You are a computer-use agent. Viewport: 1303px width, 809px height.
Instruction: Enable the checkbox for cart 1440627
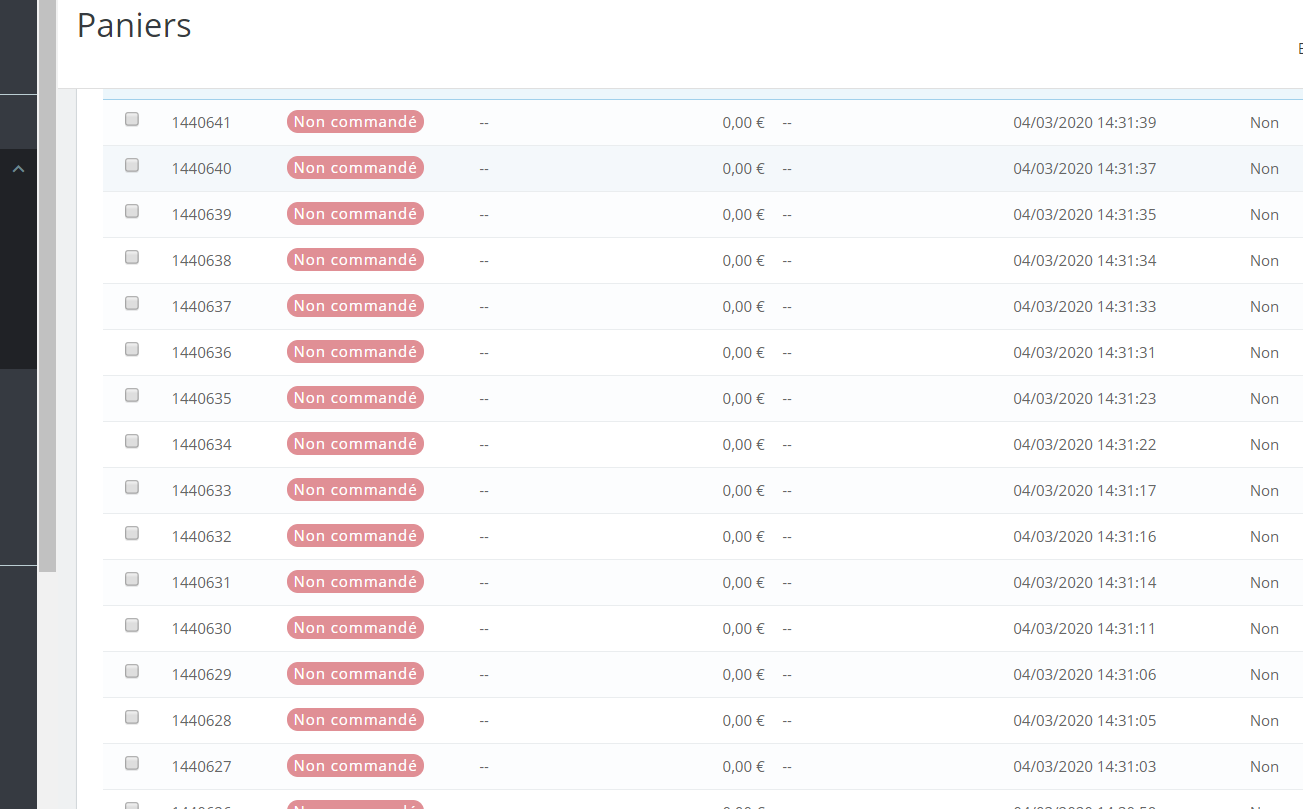coord(132,763)
